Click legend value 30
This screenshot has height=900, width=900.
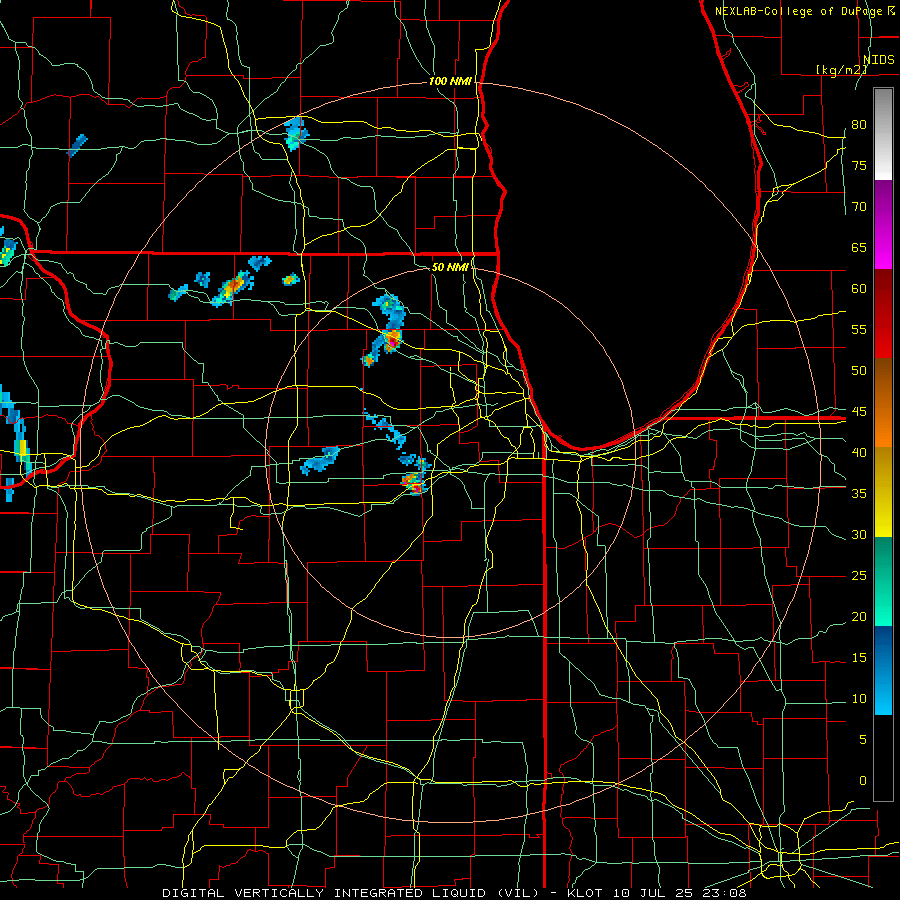pos(859,535)
